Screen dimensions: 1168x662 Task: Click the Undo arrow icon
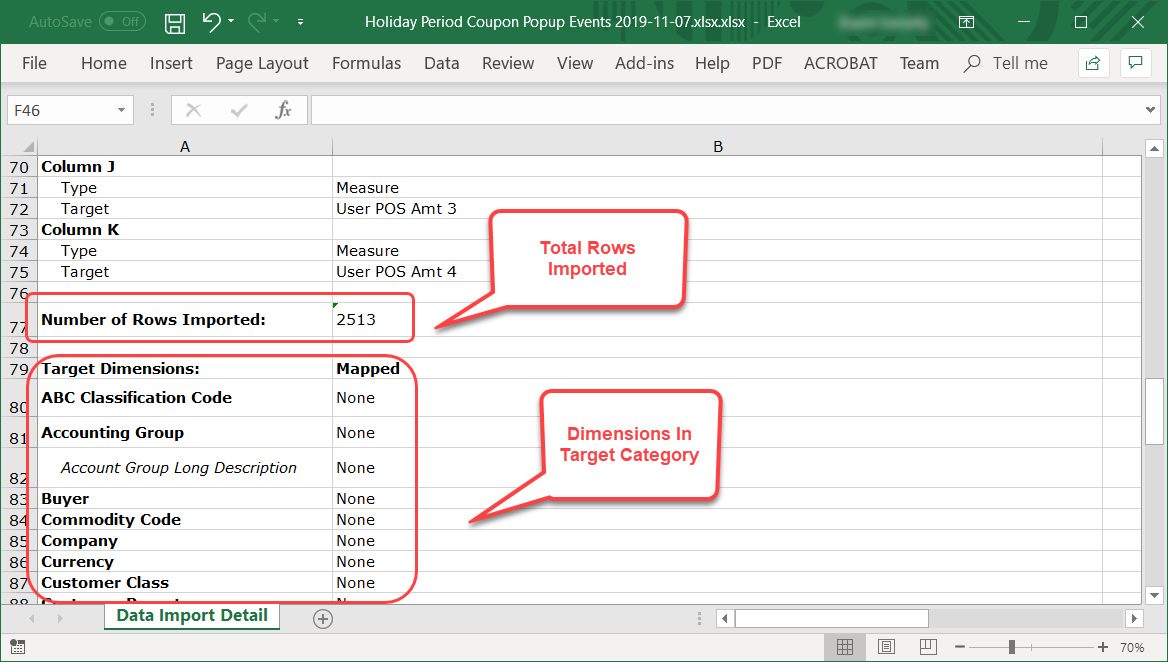211,21
